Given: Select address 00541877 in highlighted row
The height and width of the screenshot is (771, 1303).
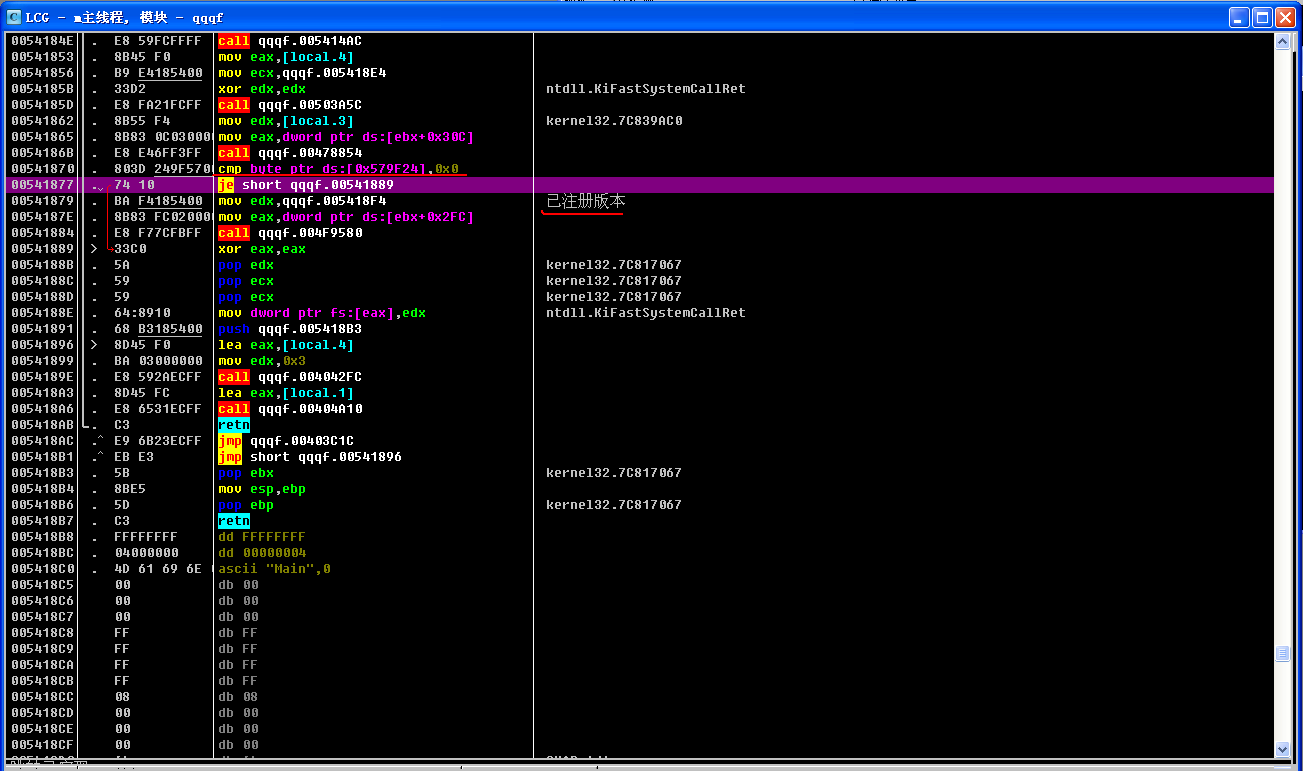Looking at the screenshot, I should point(43,185).
